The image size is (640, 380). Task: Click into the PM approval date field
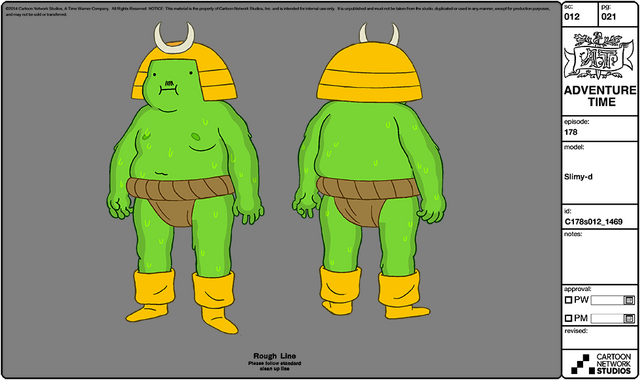coord(607,318)
